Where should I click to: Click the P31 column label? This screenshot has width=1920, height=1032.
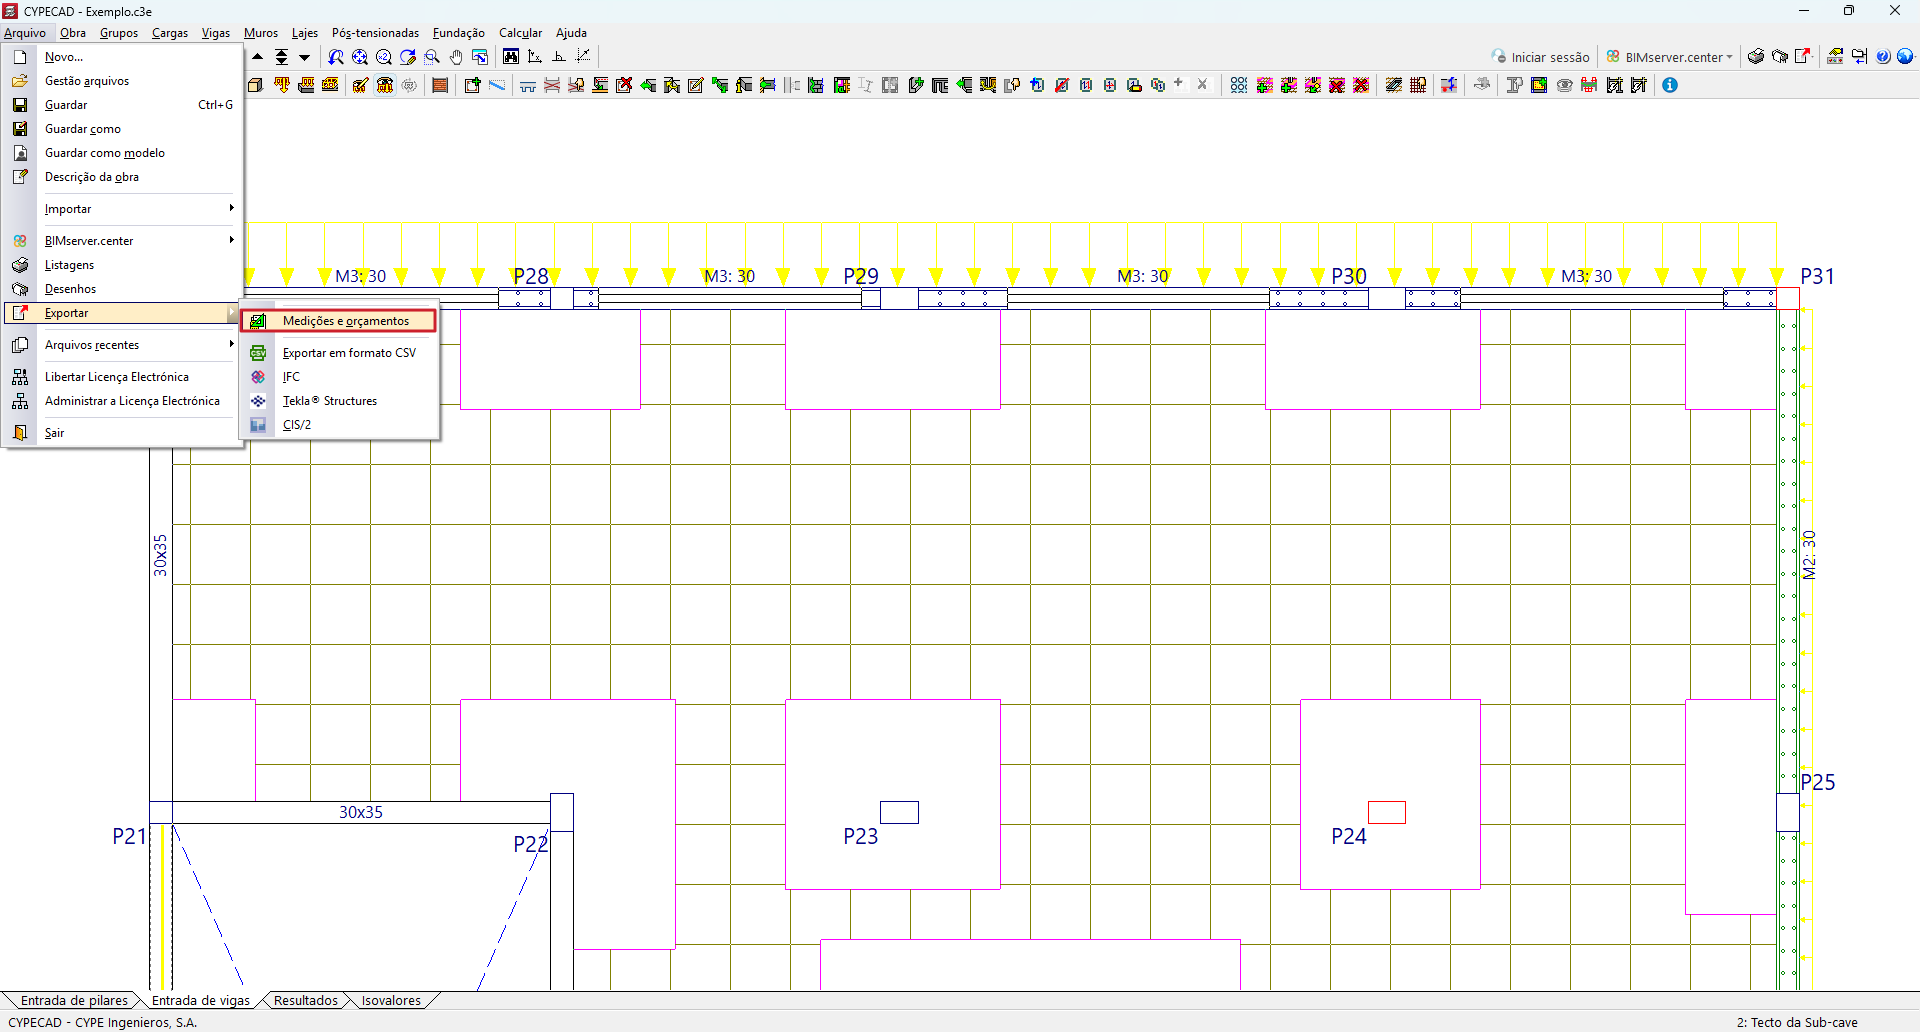(1817, 276)
